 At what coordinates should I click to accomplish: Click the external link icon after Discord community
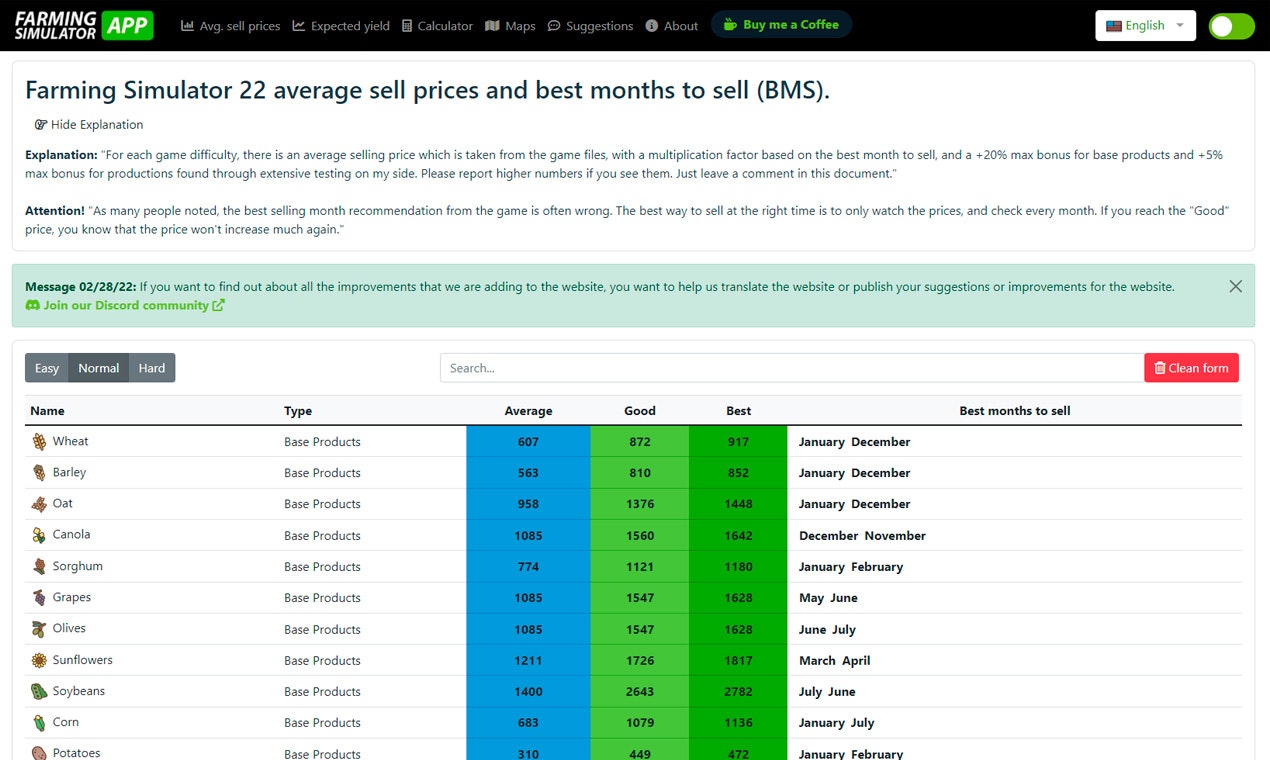point(219,306)
